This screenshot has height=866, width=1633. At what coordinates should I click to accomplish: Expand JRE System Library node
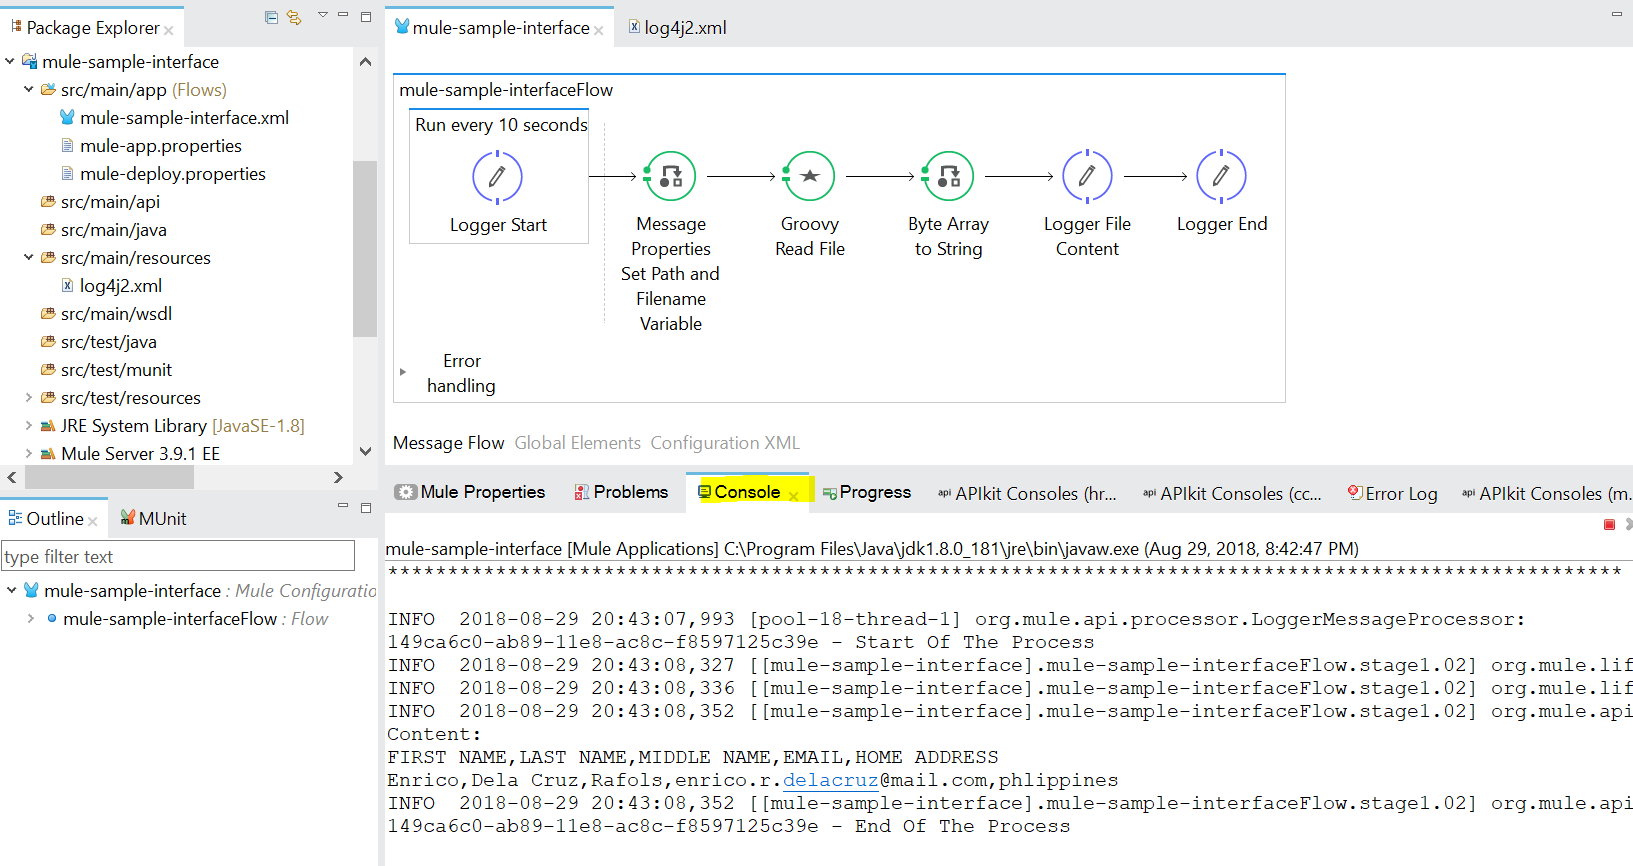point(29,426)
